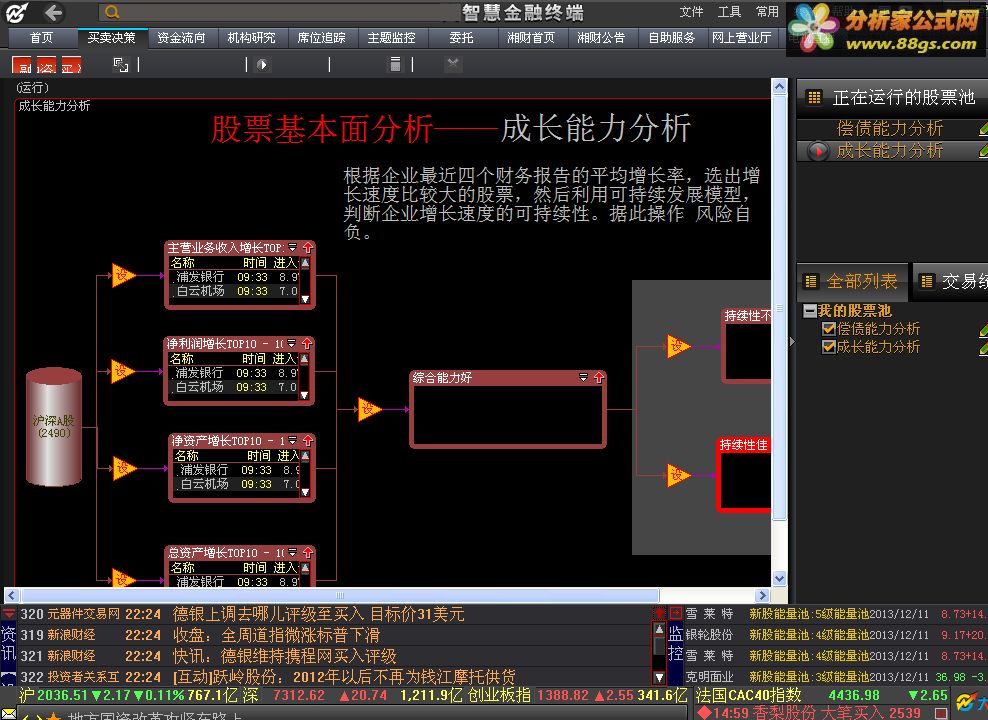Click red up-arrow on 主营业务收入增长 box
The width and height of the screenshot is (988, 720).
308,248
